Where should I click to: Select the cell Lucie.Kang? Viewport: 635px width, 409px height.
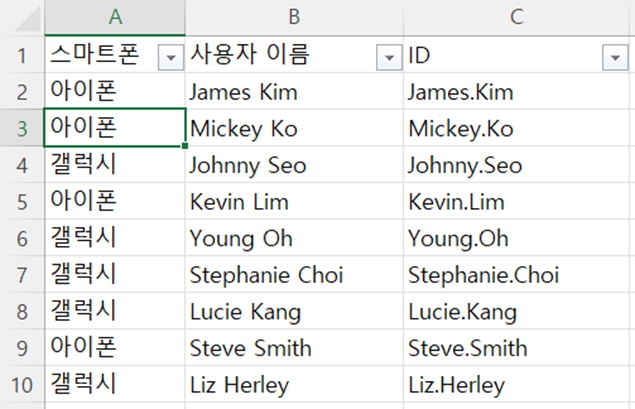coord(516,311)
